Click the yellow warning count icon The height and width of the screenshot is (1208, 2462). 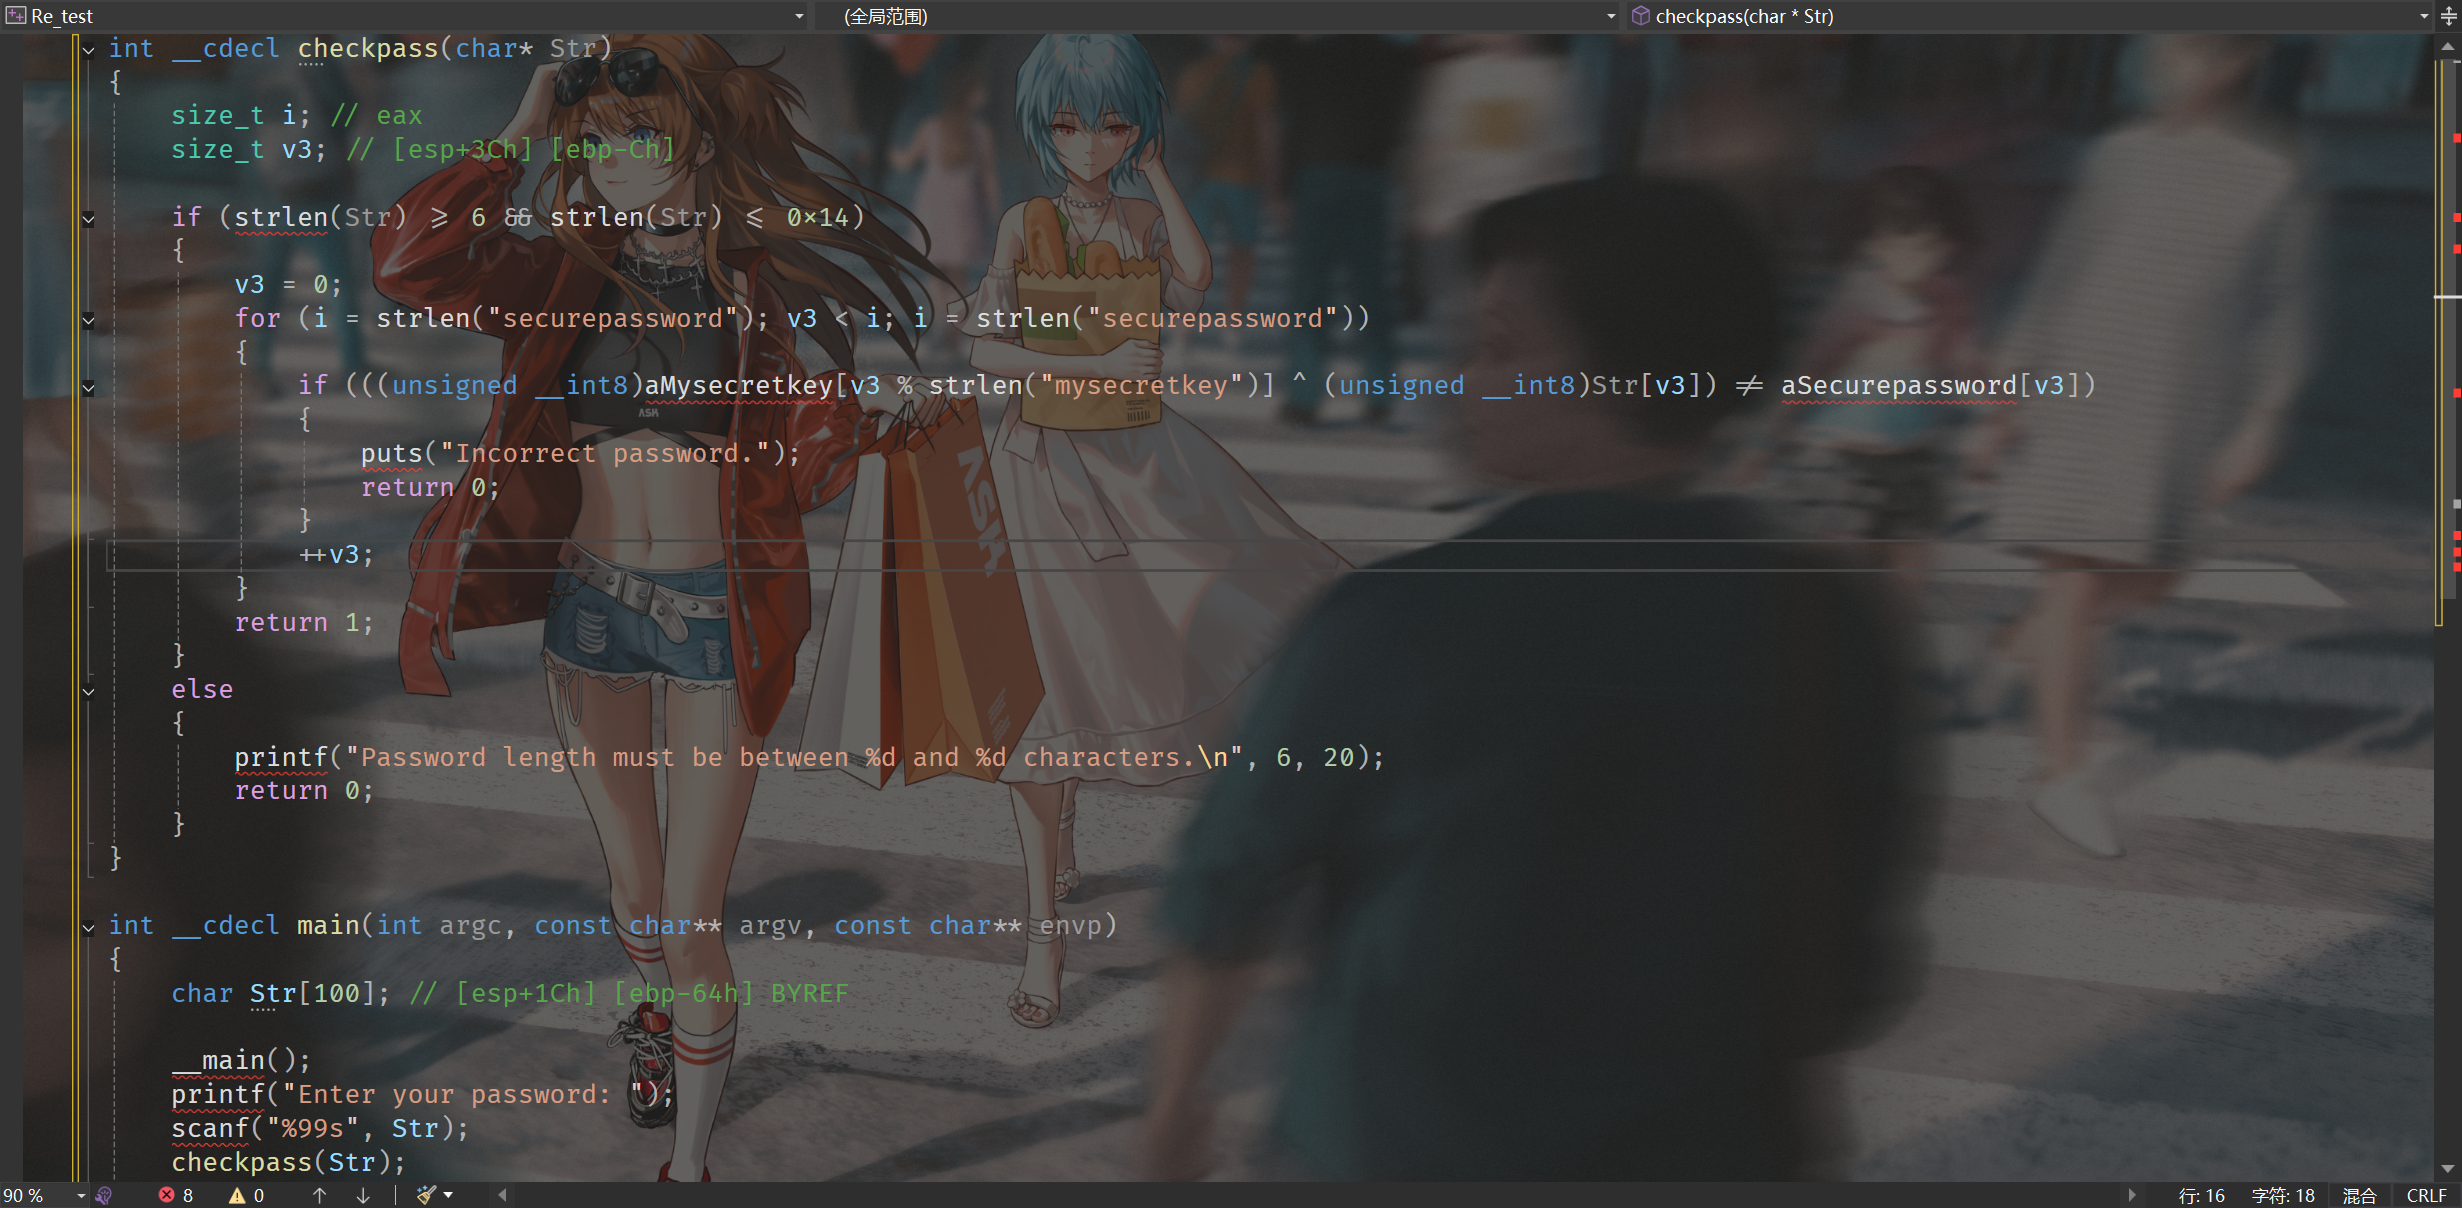pyautogui.click(x=237, y=1195)
